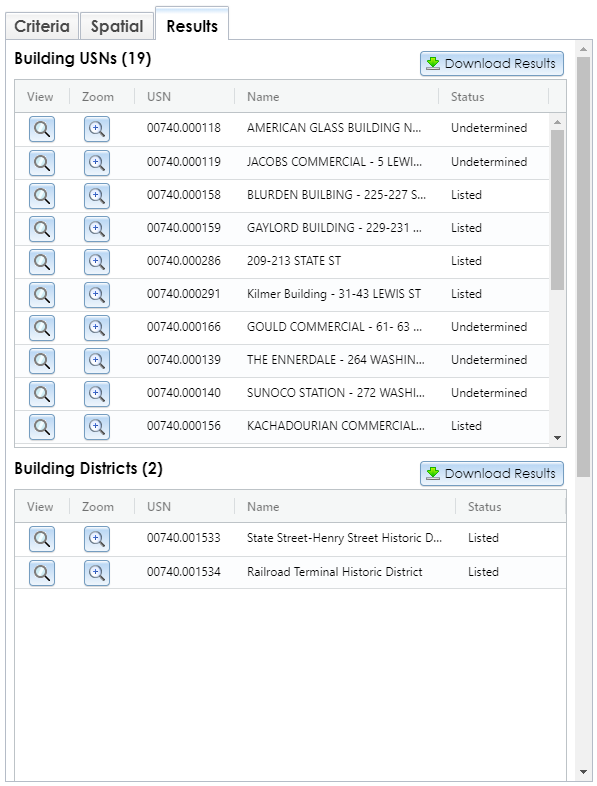Zoom to GAYLORD BUILDING location
597x786 pixels.
coord(97,229)
